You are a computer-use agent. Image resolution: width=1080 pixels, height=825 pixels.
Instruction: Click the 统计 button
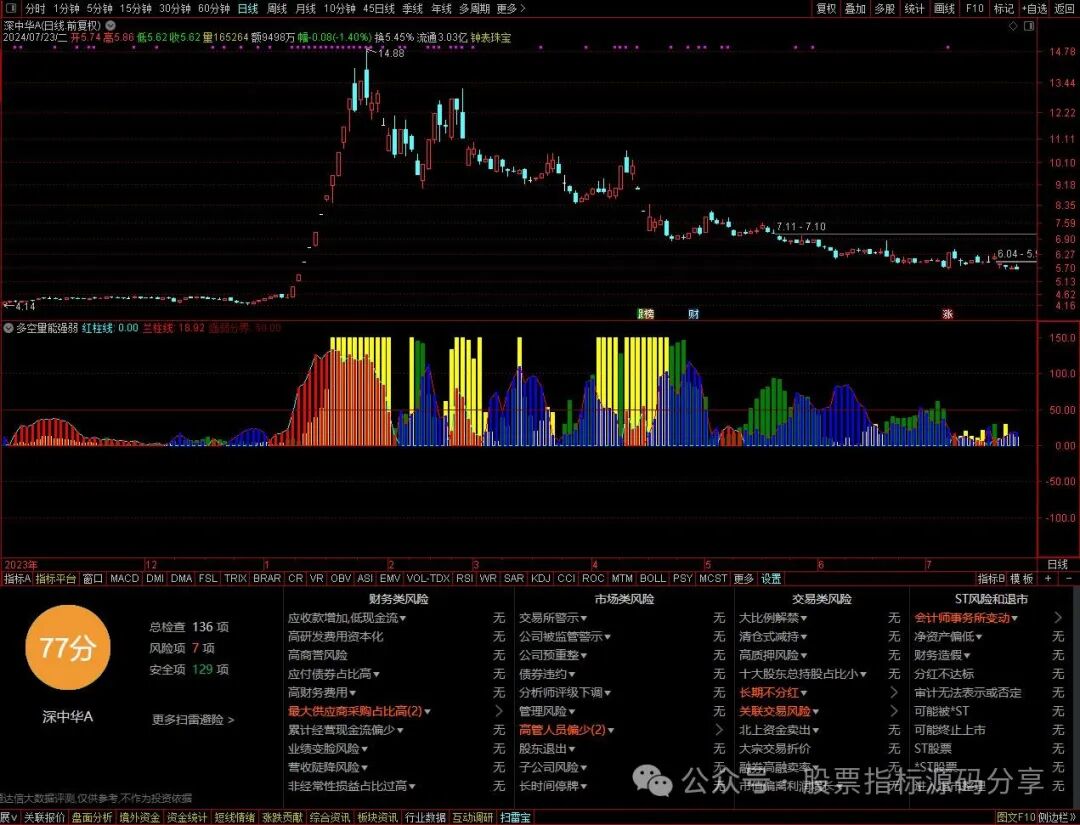[914, 8]
